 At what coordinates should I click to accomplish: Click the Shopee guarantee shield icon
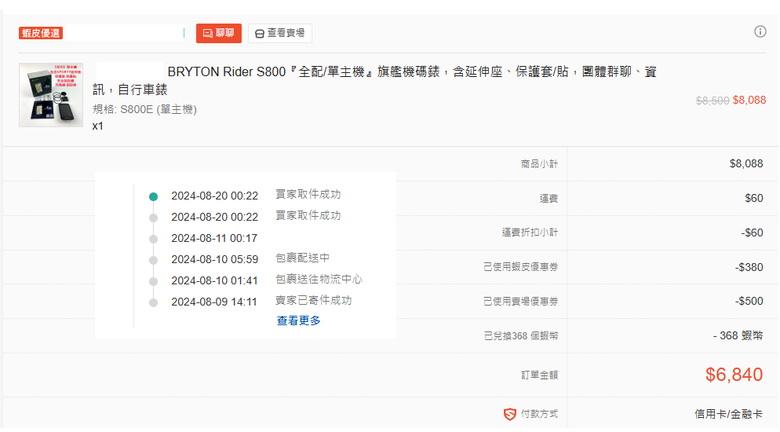[510, 414]
